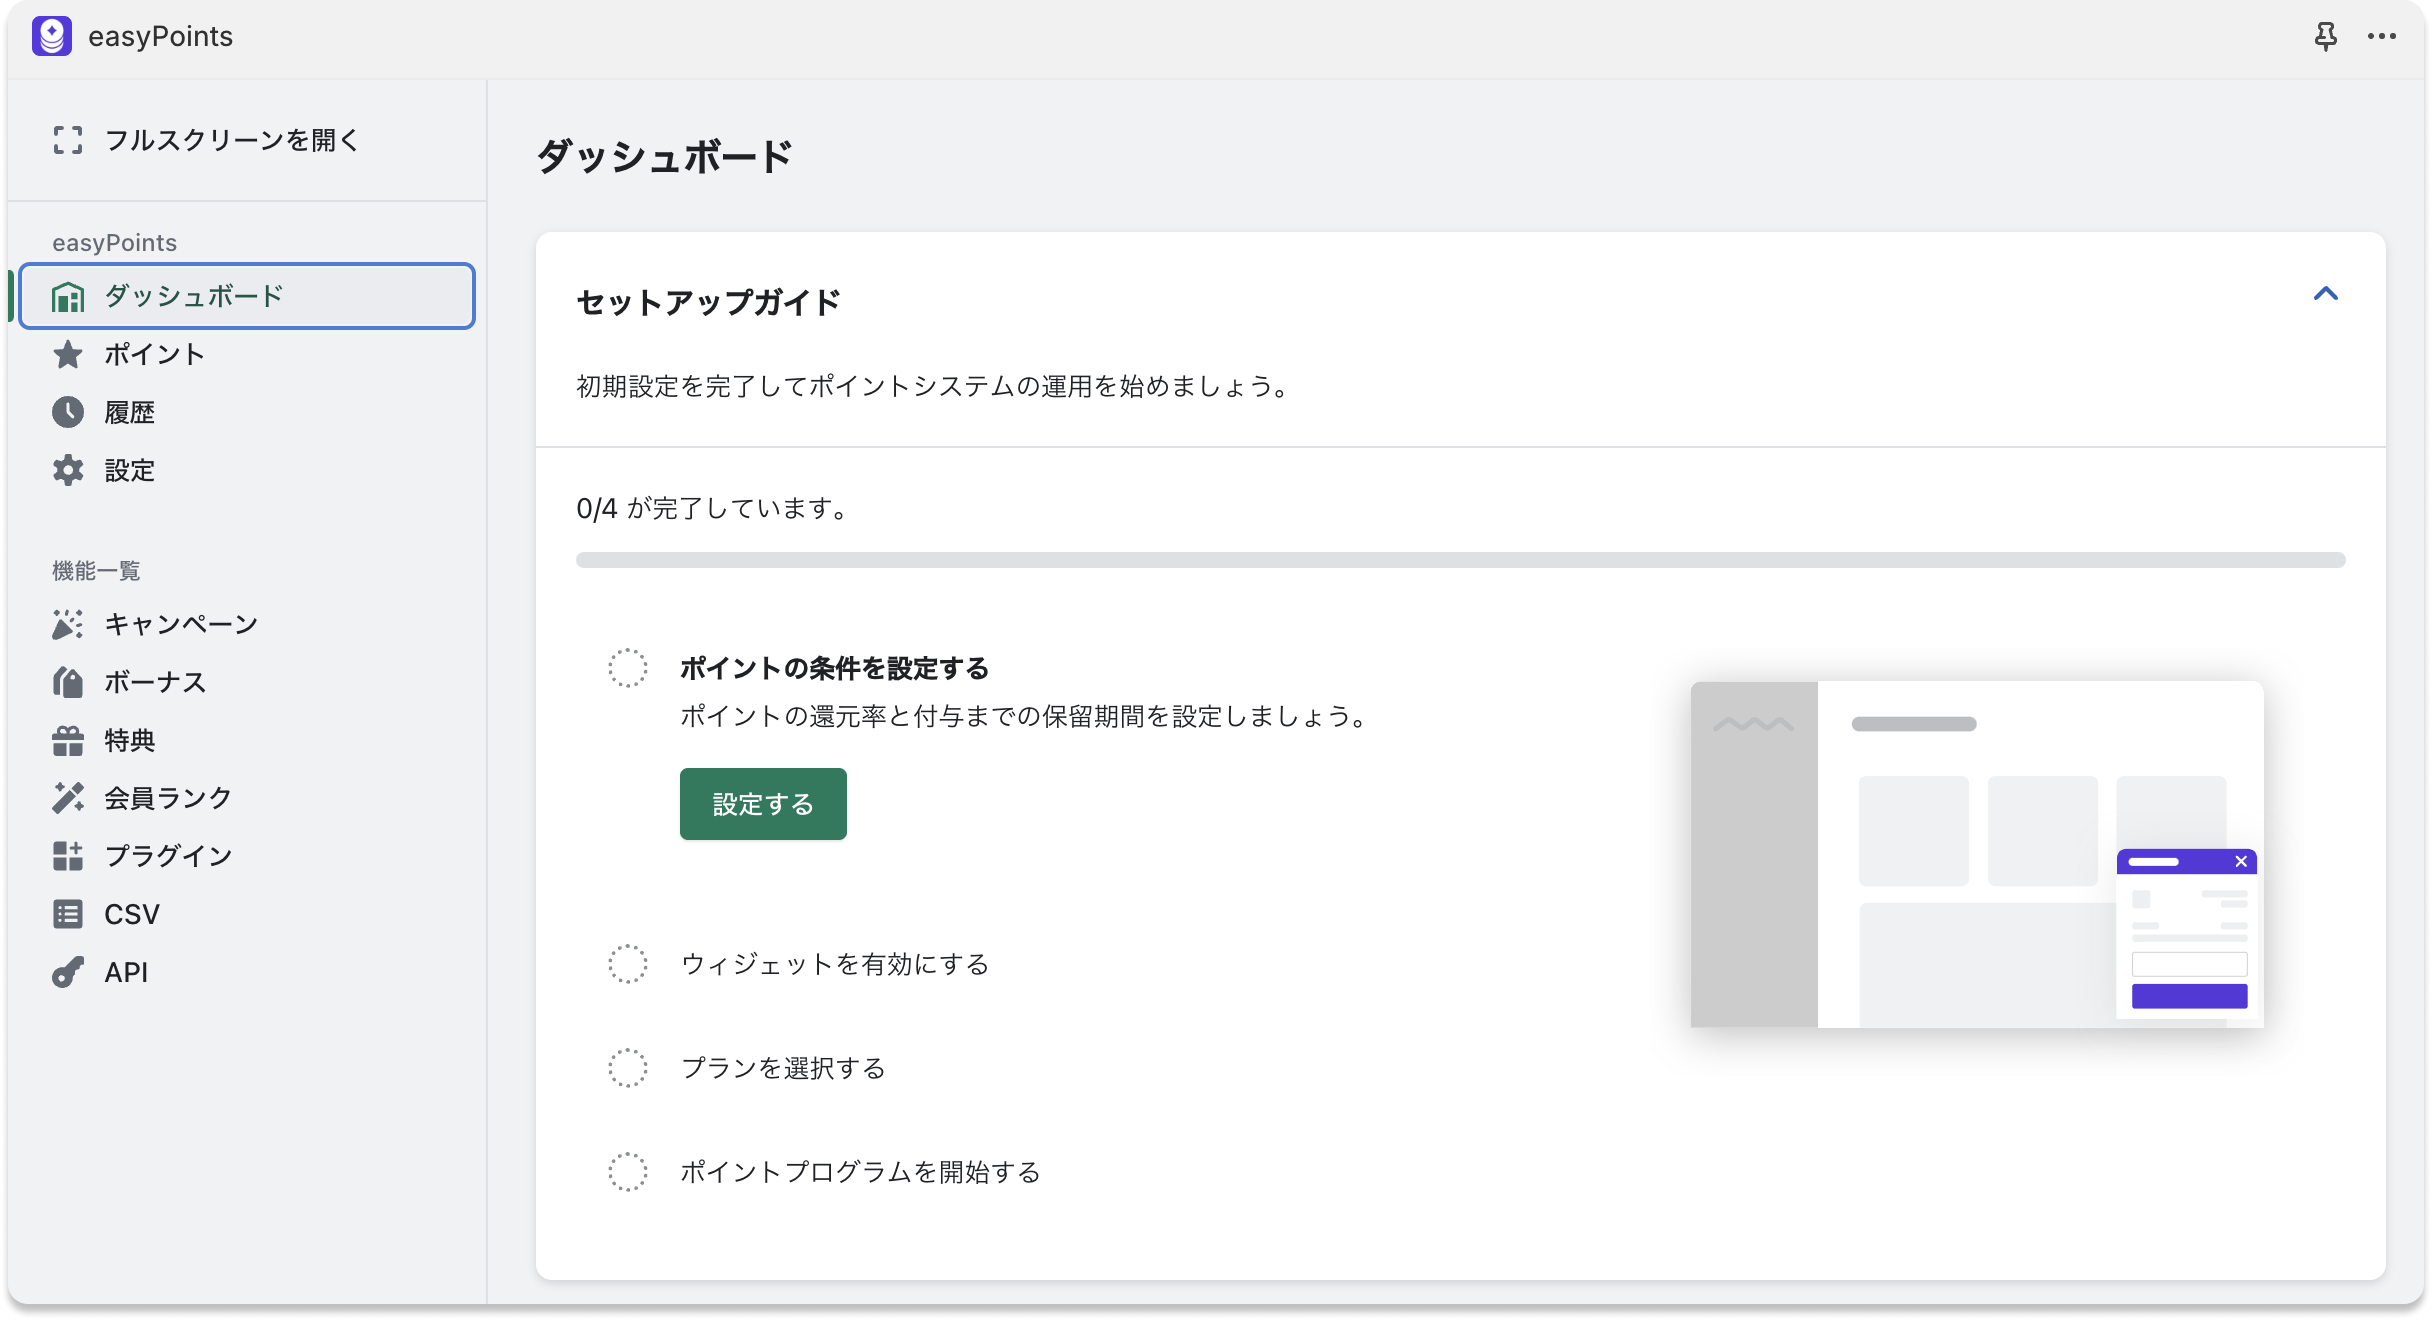Expand the ウィジェットを有効にする step
The width and height of the screenshot is (2432, 1320).
tap(835, 964)
